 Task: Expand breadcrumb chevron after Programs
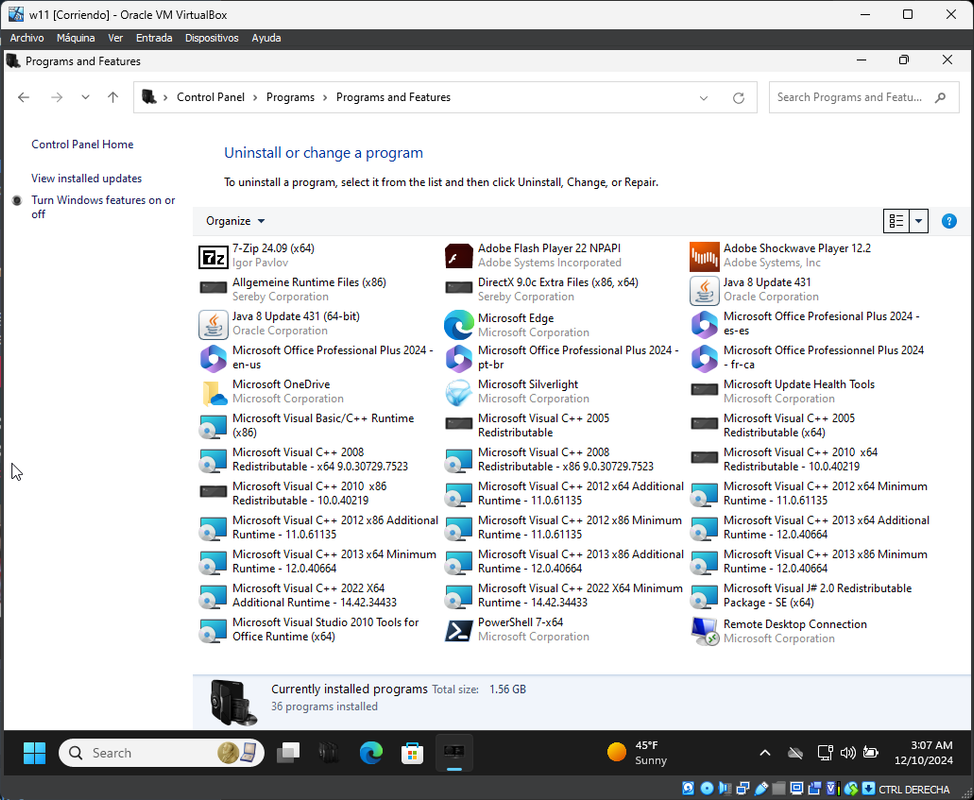(325, 98)
